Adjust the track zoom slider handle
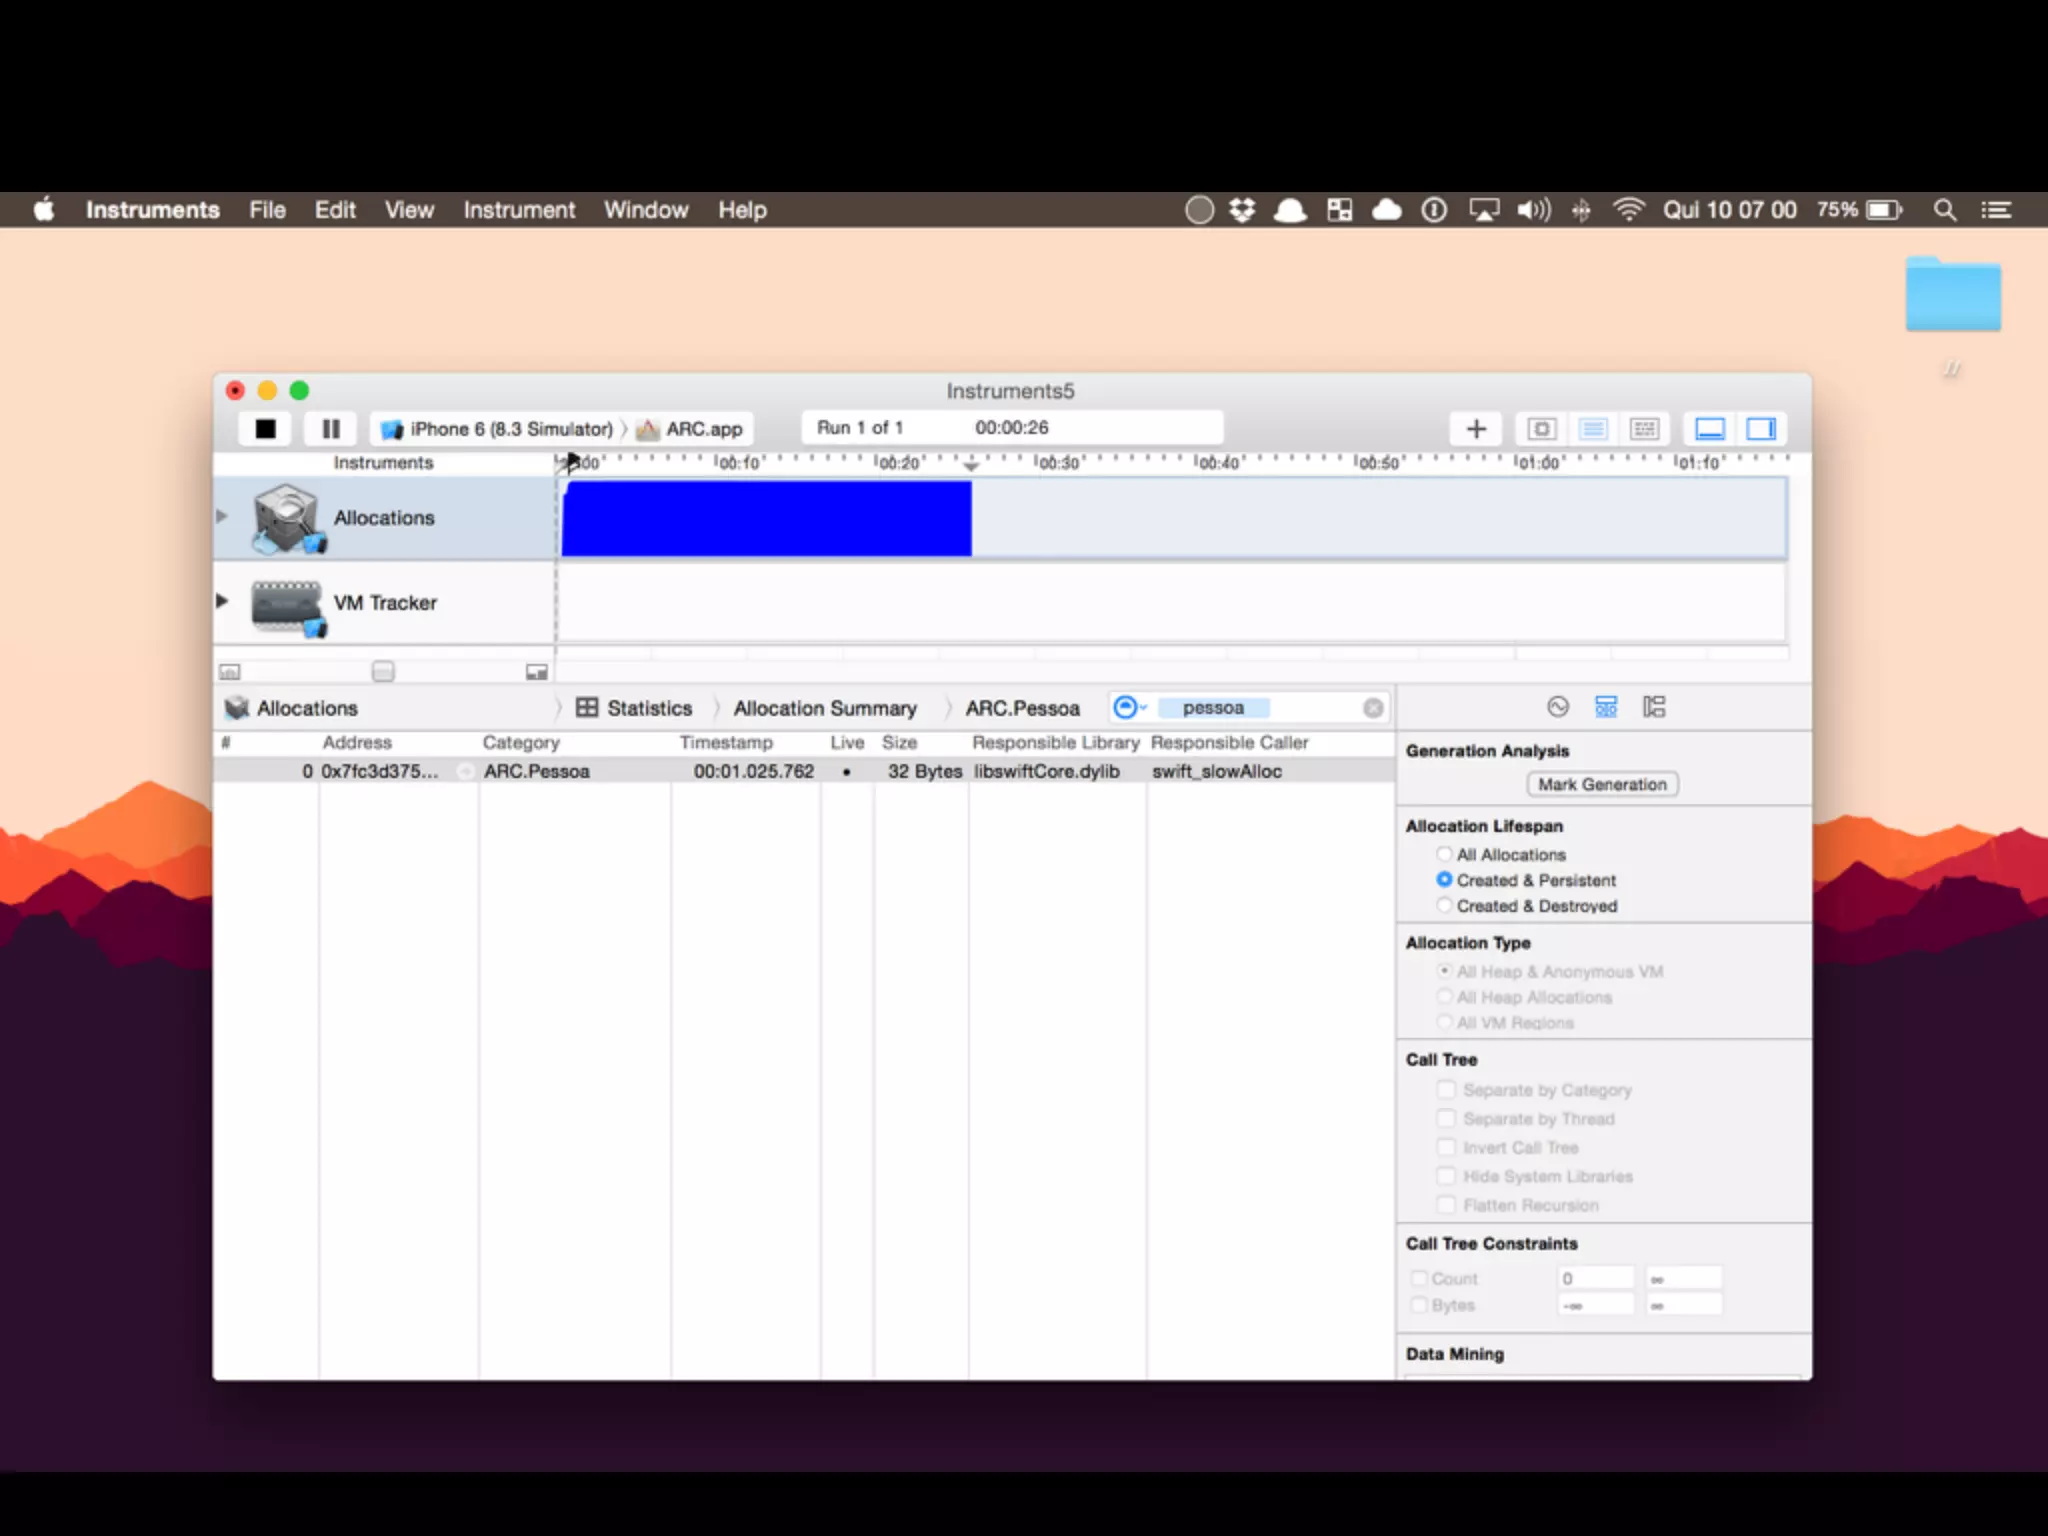 coord(383,671)
